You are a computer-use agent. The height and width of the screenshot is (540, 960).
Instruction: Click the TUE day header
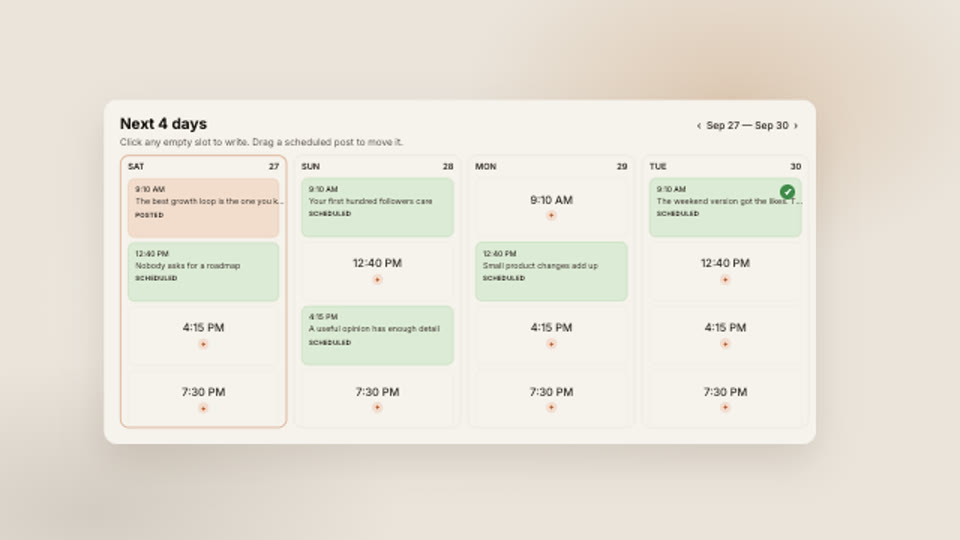coord(658,167)
